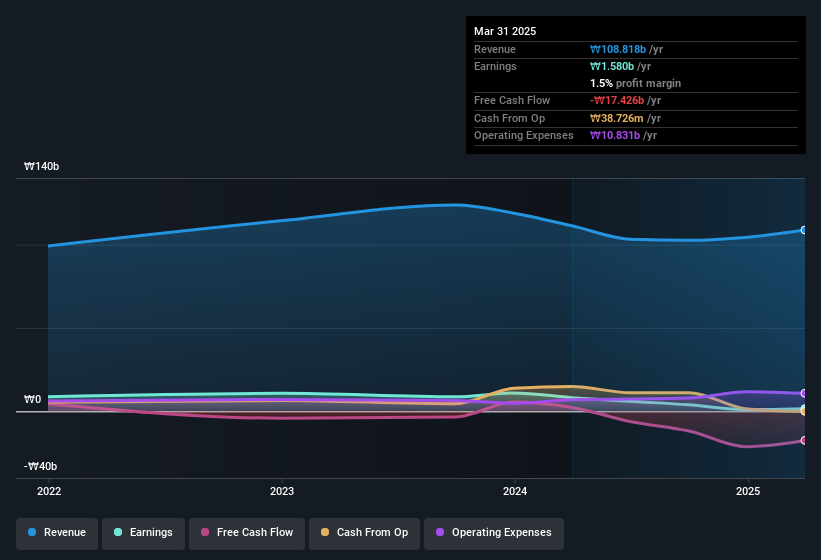The width and height of the screenshot is (821, 560).
Task: Toggle the Free Cash Flow legend button
Action: [x=247, y=533]
